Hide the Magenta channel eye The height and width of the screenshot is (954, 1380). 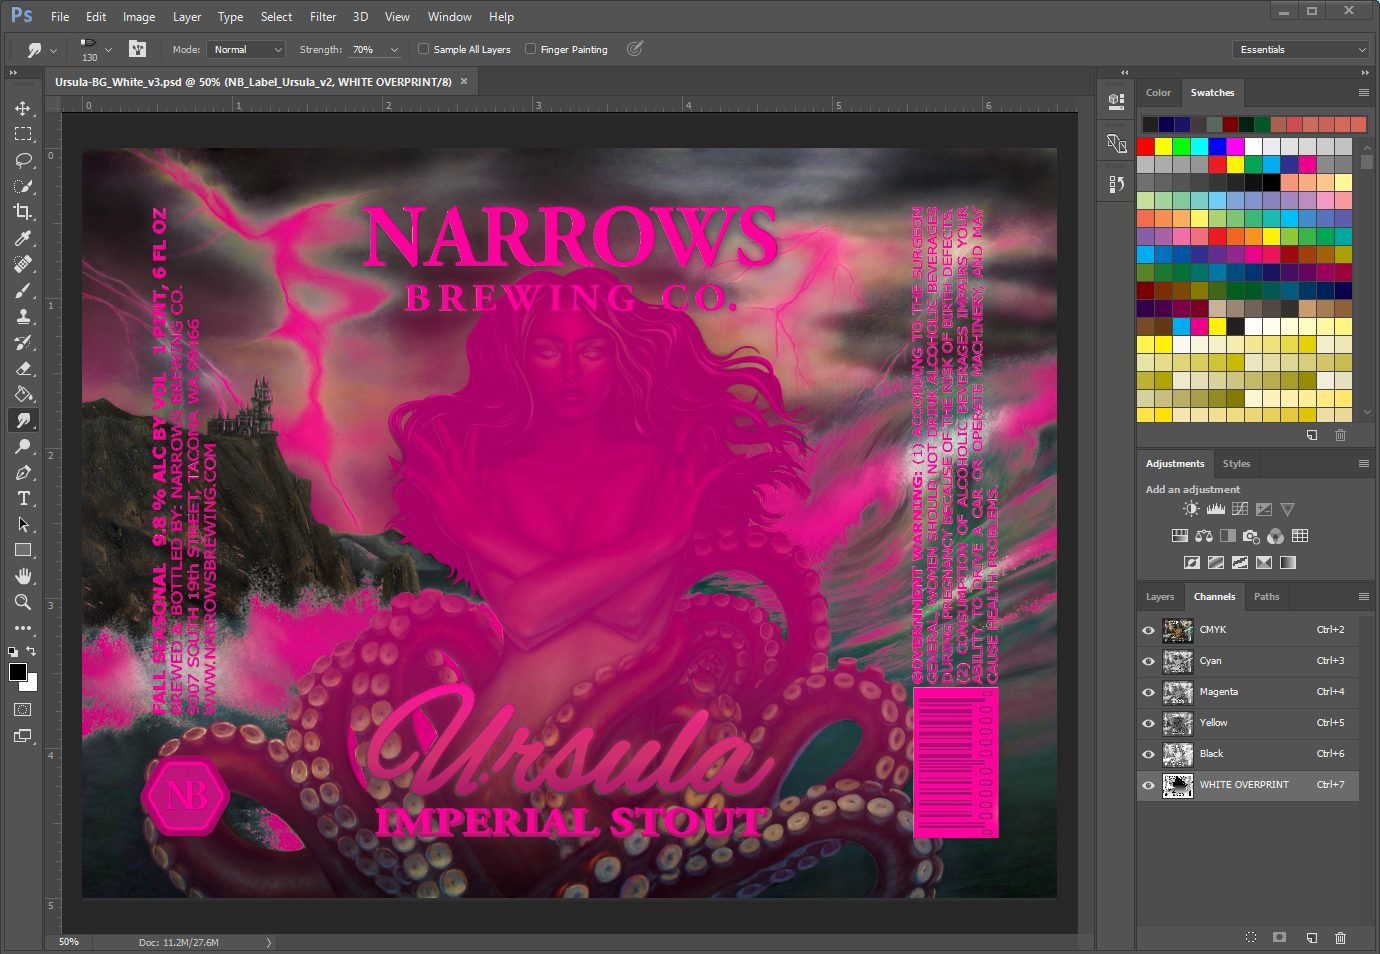[1148, 692]
